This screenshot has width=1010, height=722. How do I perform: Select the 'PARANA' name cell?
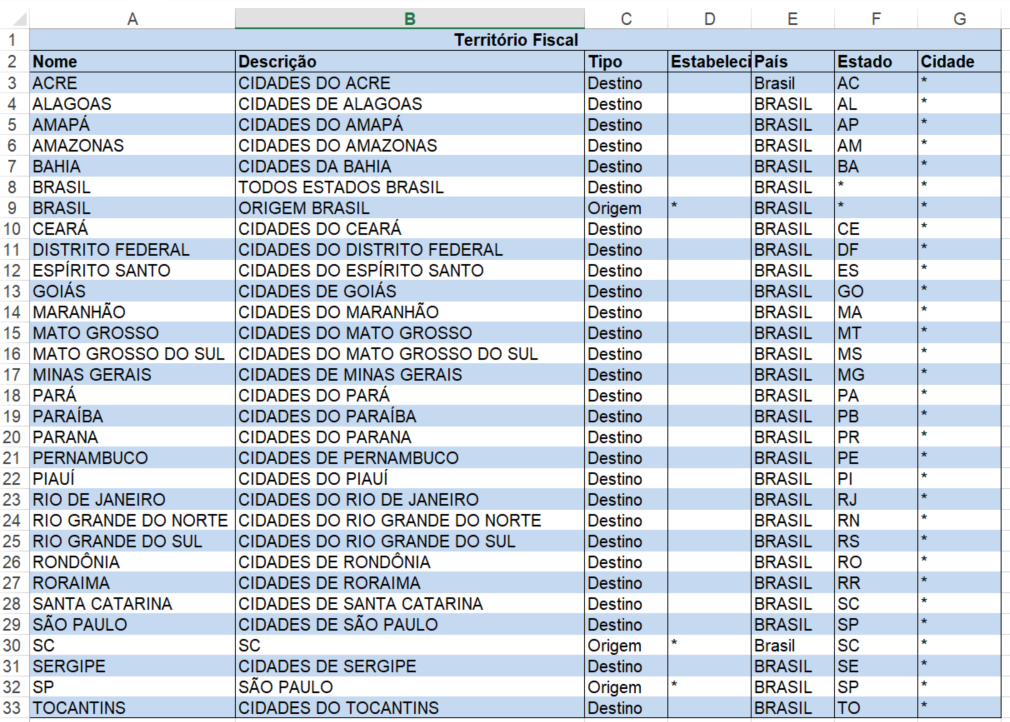132,437
